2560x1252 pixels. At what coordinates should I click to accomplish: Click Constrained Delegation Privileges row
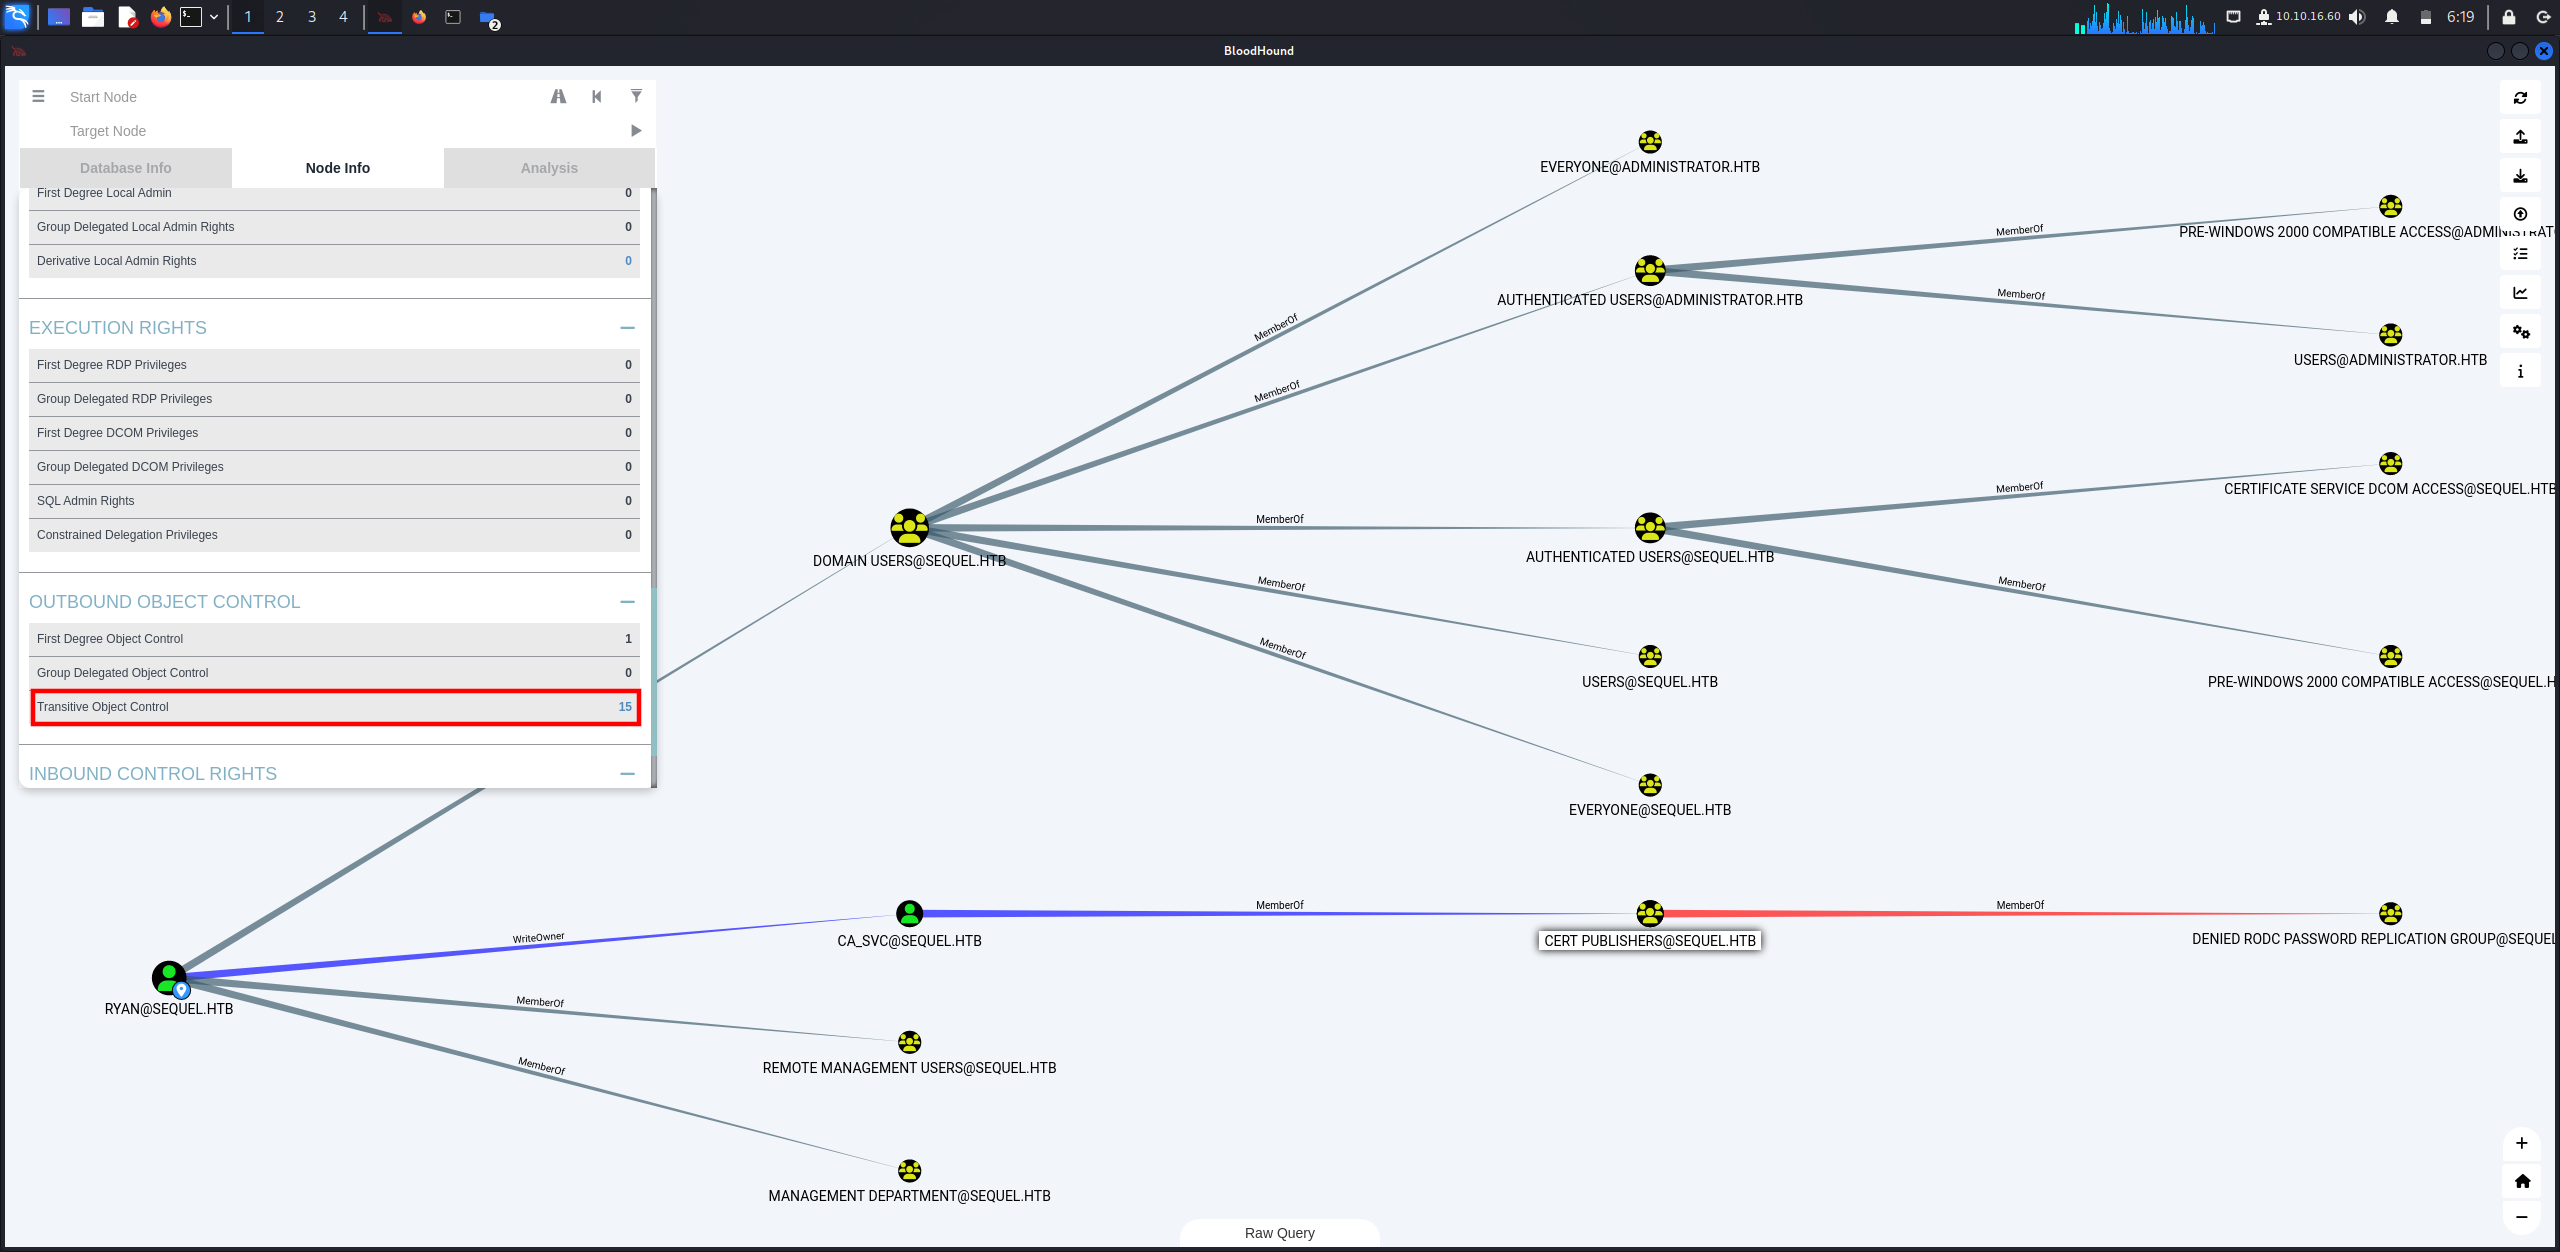334,535
